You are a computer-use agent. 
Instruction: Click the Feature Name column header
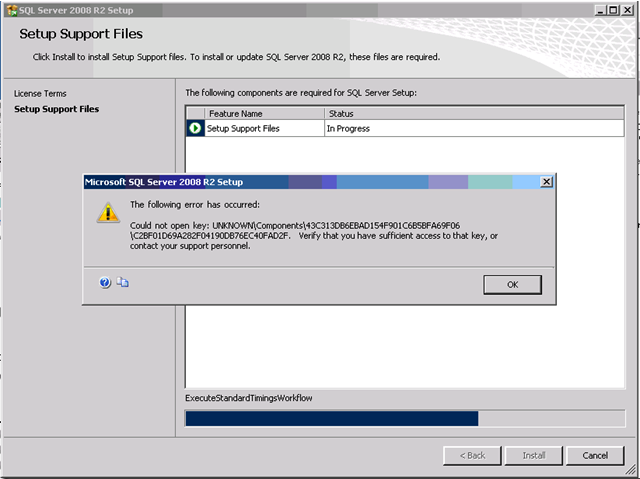click(264, 113)
